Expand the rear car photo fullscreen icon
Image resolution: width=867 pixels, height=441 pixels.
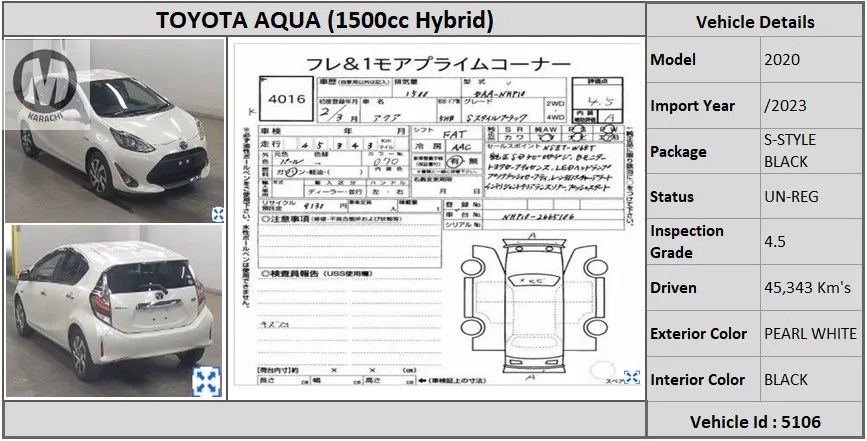click(206, 381)
